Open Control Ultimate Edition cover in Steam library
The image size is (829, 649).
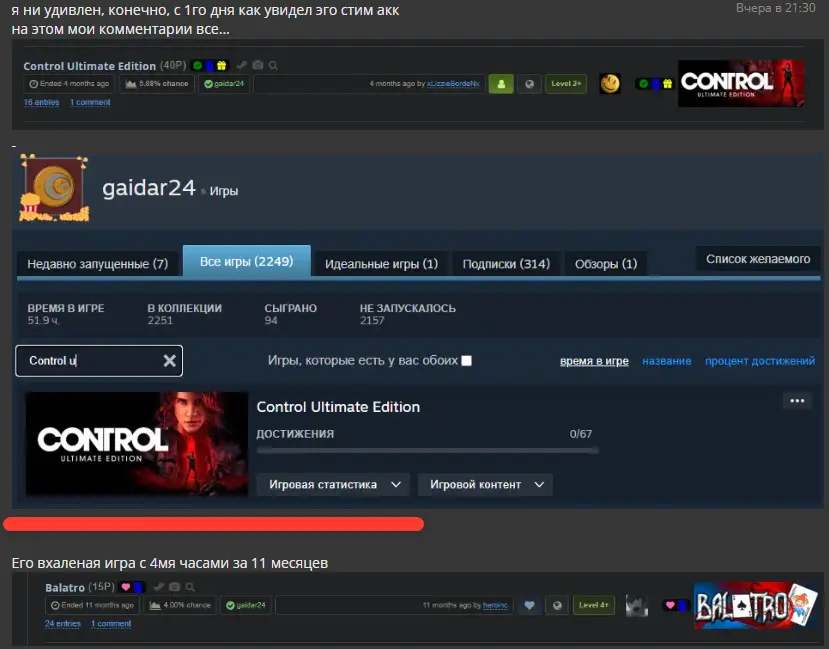click(137, 444)
